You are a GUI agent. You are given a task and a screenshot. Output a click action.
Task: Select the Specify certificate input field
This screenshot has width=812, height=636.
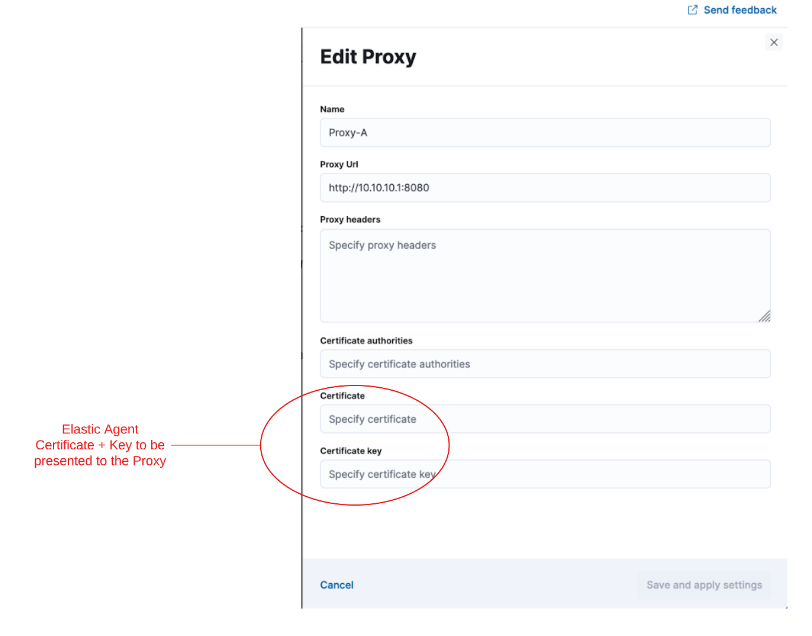545,418
